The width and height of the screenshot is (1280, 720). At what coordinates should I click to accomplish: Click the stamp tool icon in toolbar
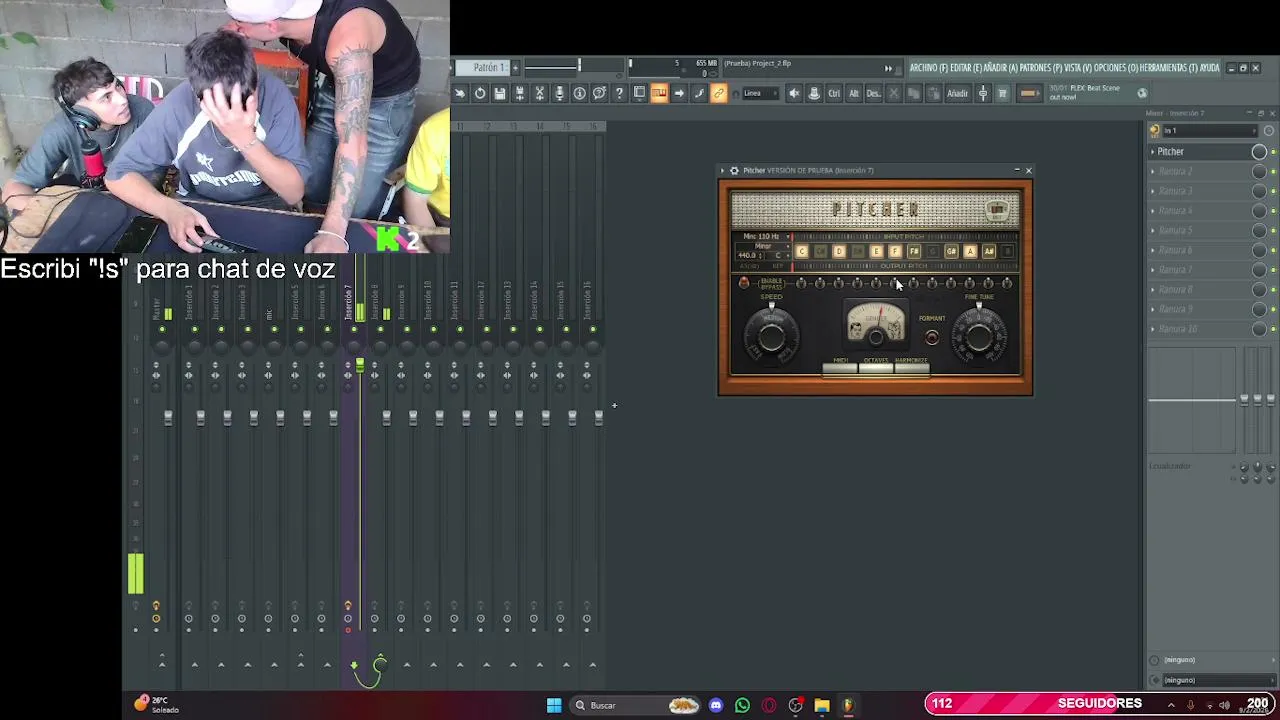(813, 93)
